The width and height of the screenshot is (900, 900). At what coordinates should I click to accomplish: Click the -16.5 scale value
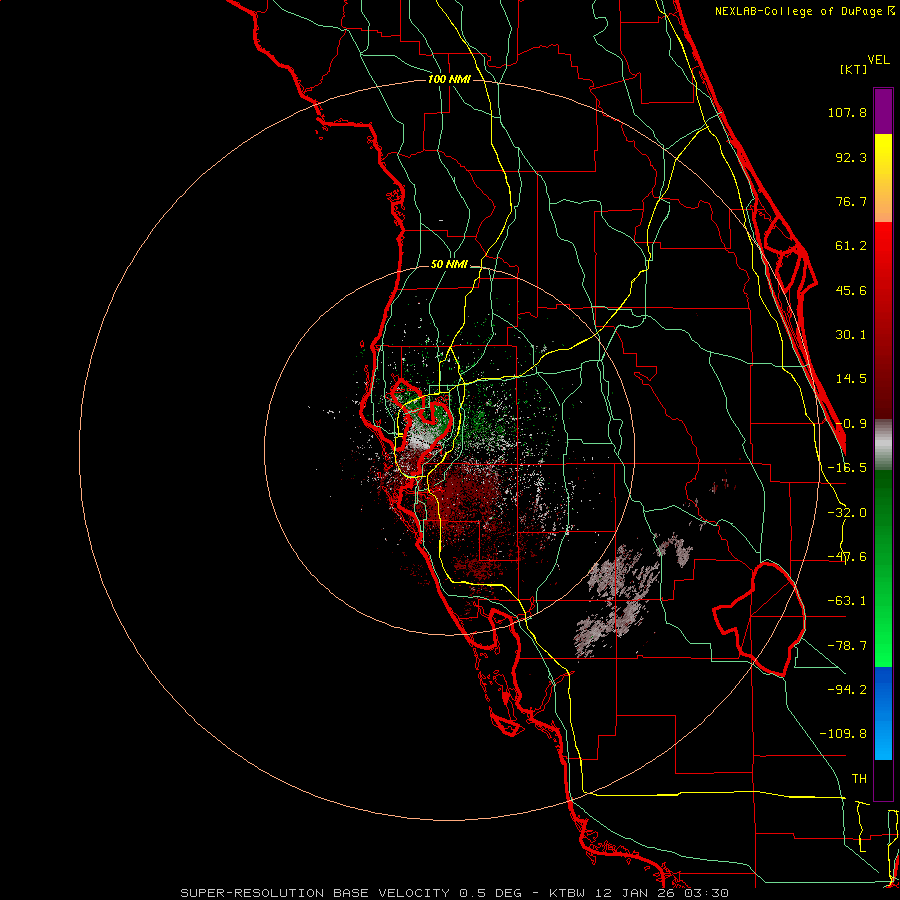[x=847, y=468]
